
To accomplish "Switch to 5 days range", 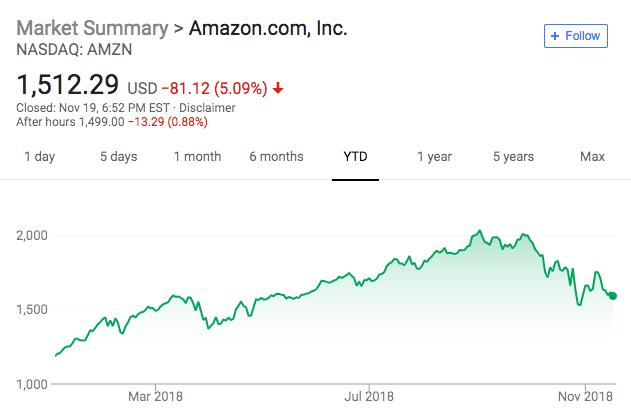I will [x=119, y=156].
